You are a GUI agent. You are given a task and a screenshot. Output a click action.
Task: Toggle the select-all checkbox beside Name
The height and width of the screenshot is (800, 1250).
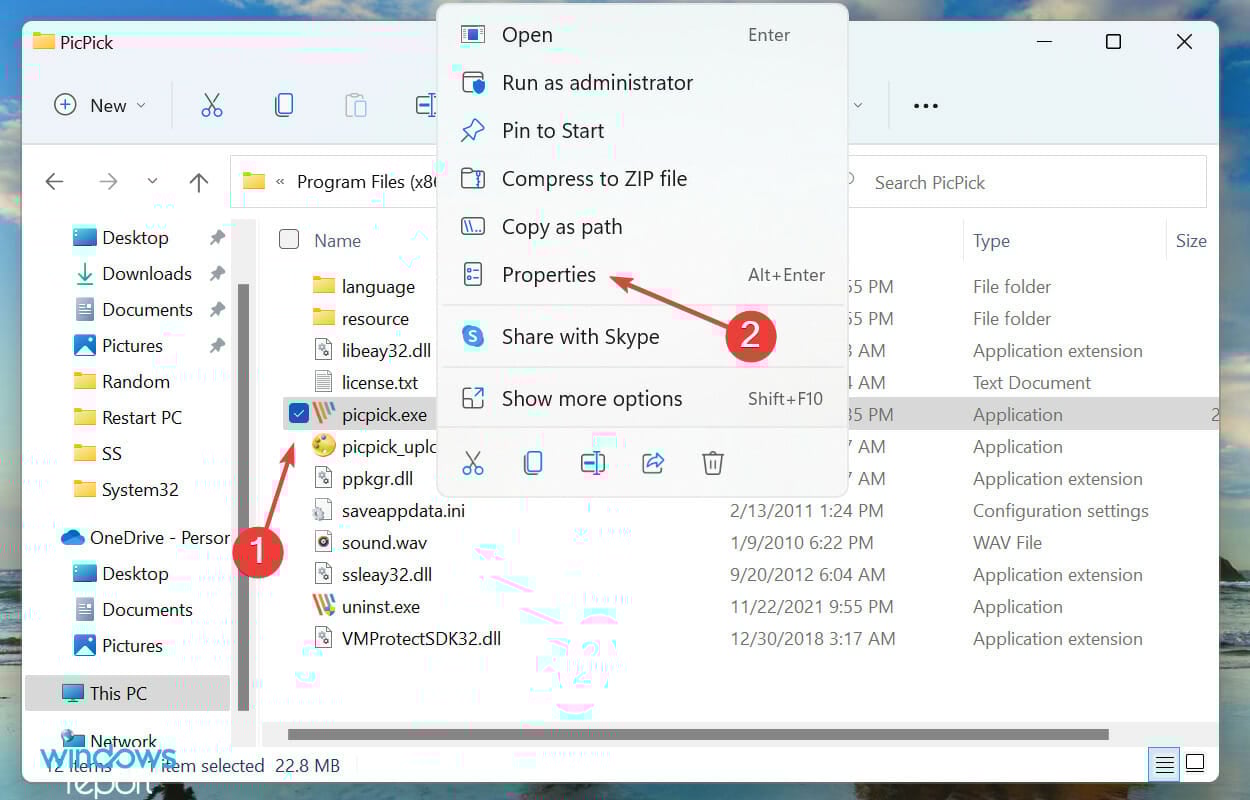(289, 239)
